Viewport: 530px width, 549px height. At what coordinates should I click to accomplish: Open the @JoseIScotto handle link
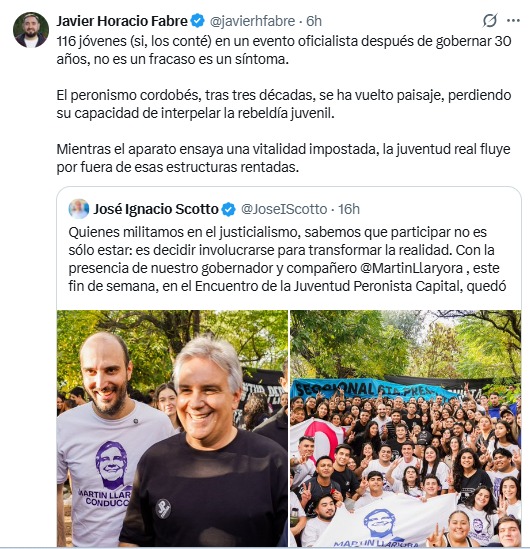point(284,209)
